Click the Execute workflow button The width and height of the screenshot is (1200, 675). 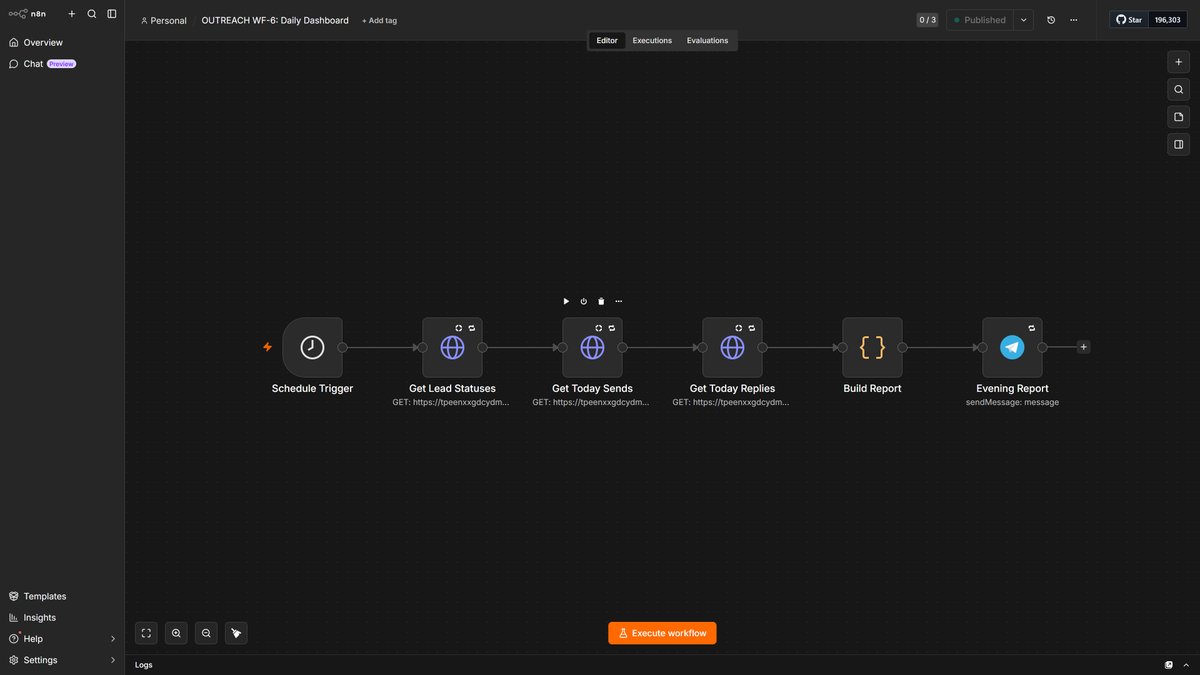point(662,633)
